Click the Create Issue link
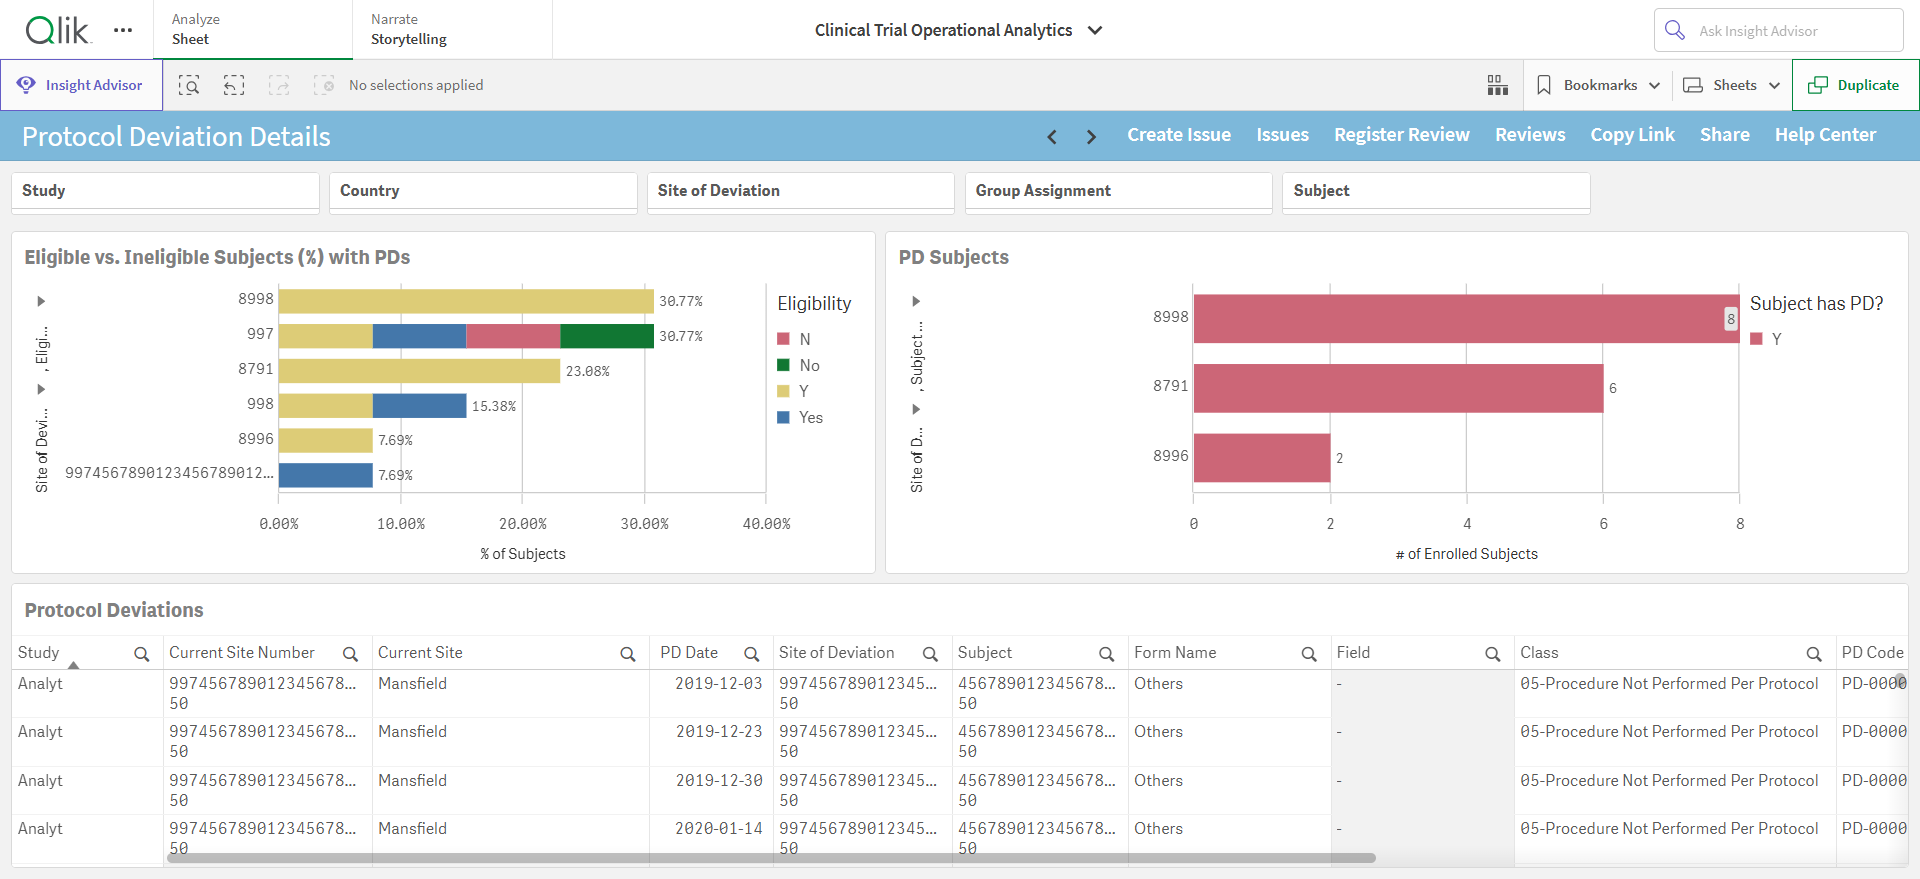The image size is (1920, 879). (1179, 135)
